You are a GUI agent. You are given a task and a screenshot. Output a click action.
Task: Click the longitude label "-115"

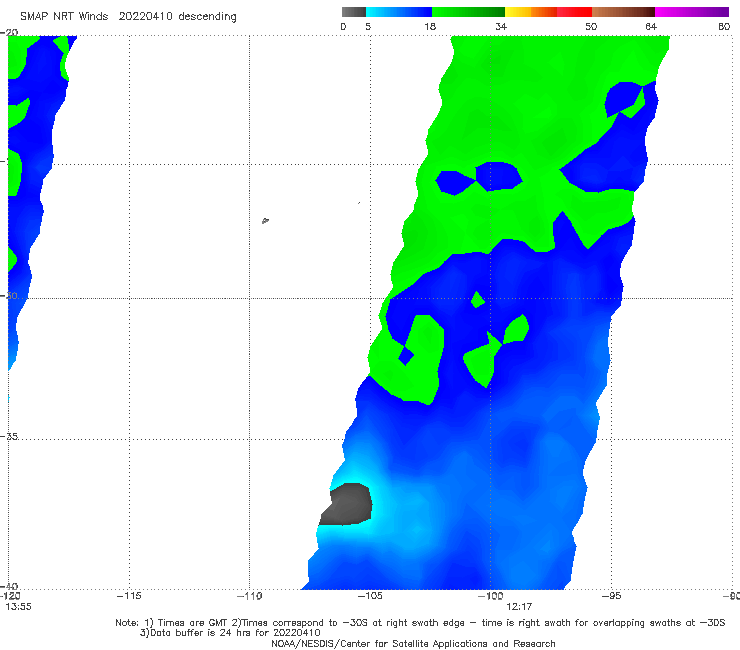tap(129, 596)
